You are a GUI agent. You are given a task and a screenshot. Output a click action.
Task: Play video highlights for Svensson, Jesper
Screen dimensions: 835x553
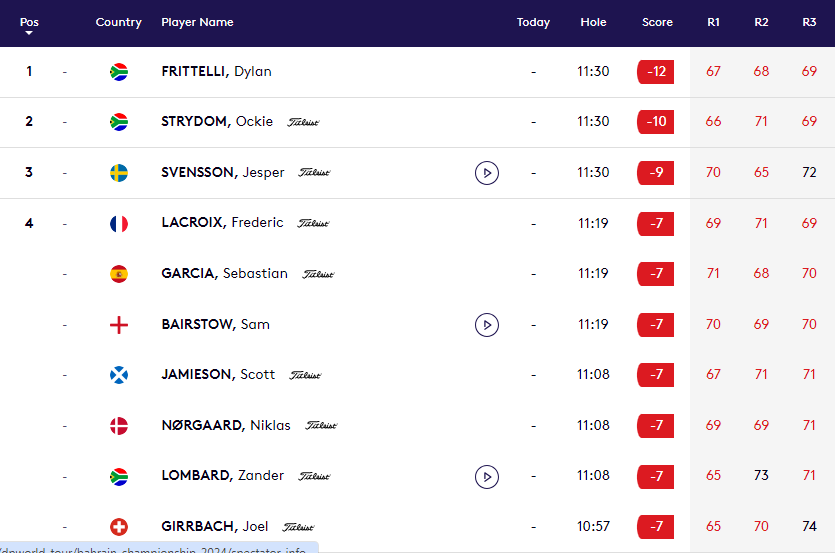pyautogui.click(x=487, y=173)
